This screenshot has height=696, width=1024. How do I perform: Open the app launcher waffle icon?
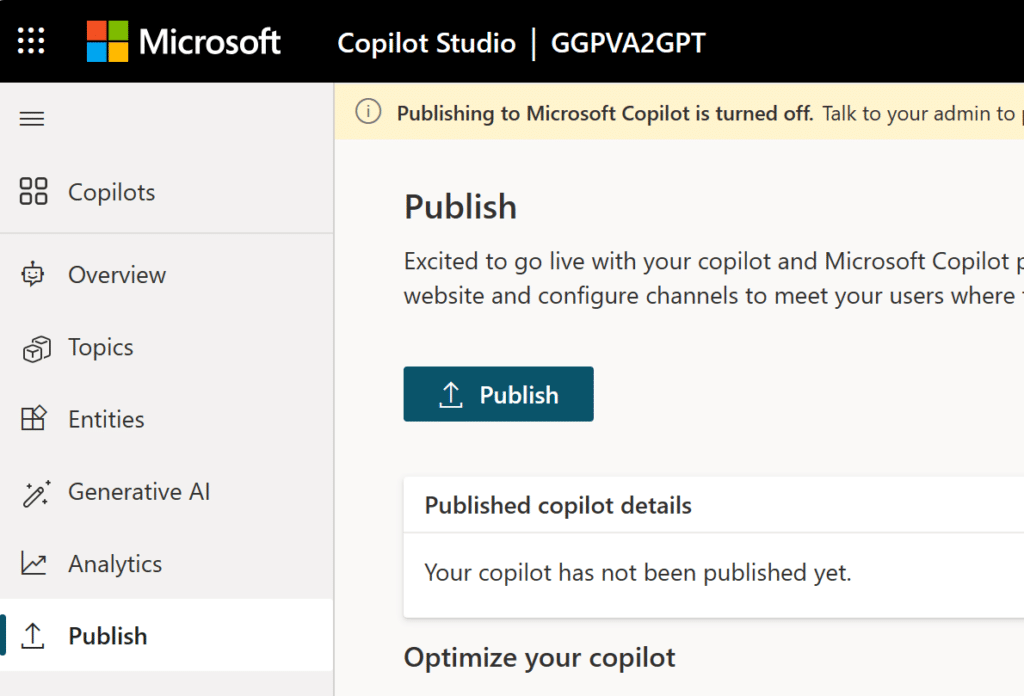(32, 41)
